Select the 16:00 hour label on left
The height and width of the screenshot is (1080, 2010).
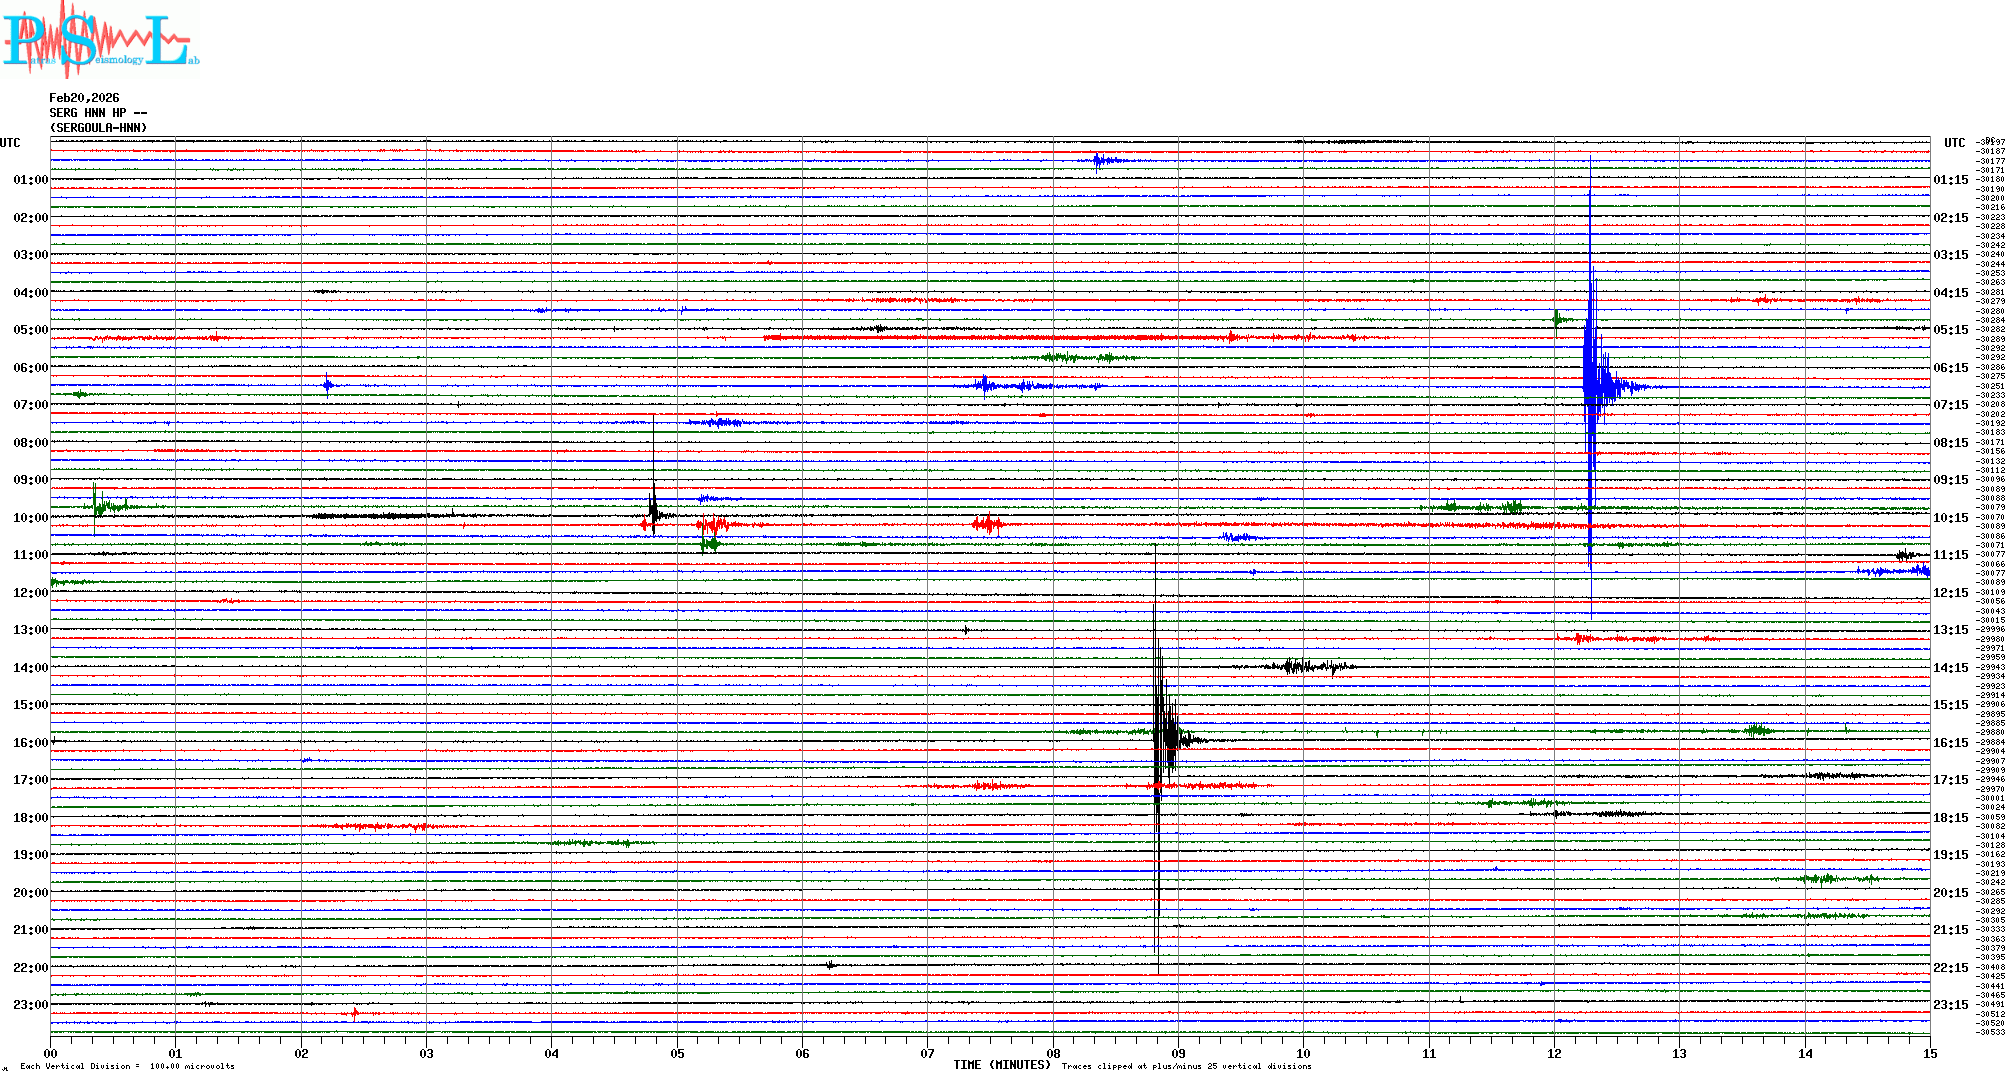(30, 743)
